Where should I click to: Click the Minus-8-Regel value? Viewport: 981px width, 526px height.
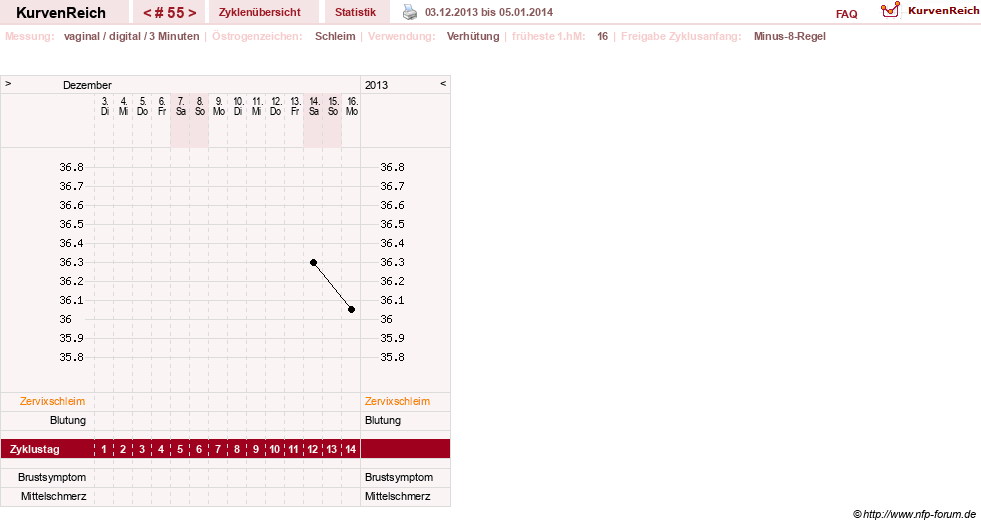tap(790, 36)
